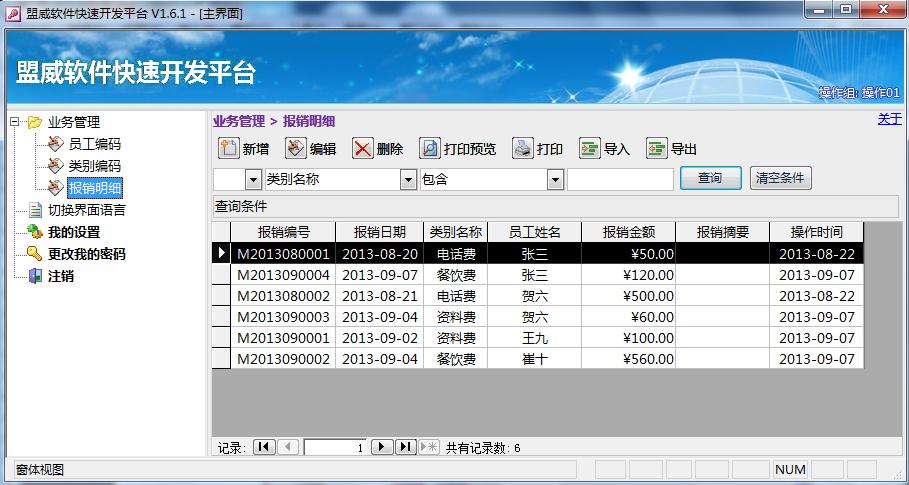Click the 导出 label
Screen dimensions: 909x485
[x=683, y=149]
